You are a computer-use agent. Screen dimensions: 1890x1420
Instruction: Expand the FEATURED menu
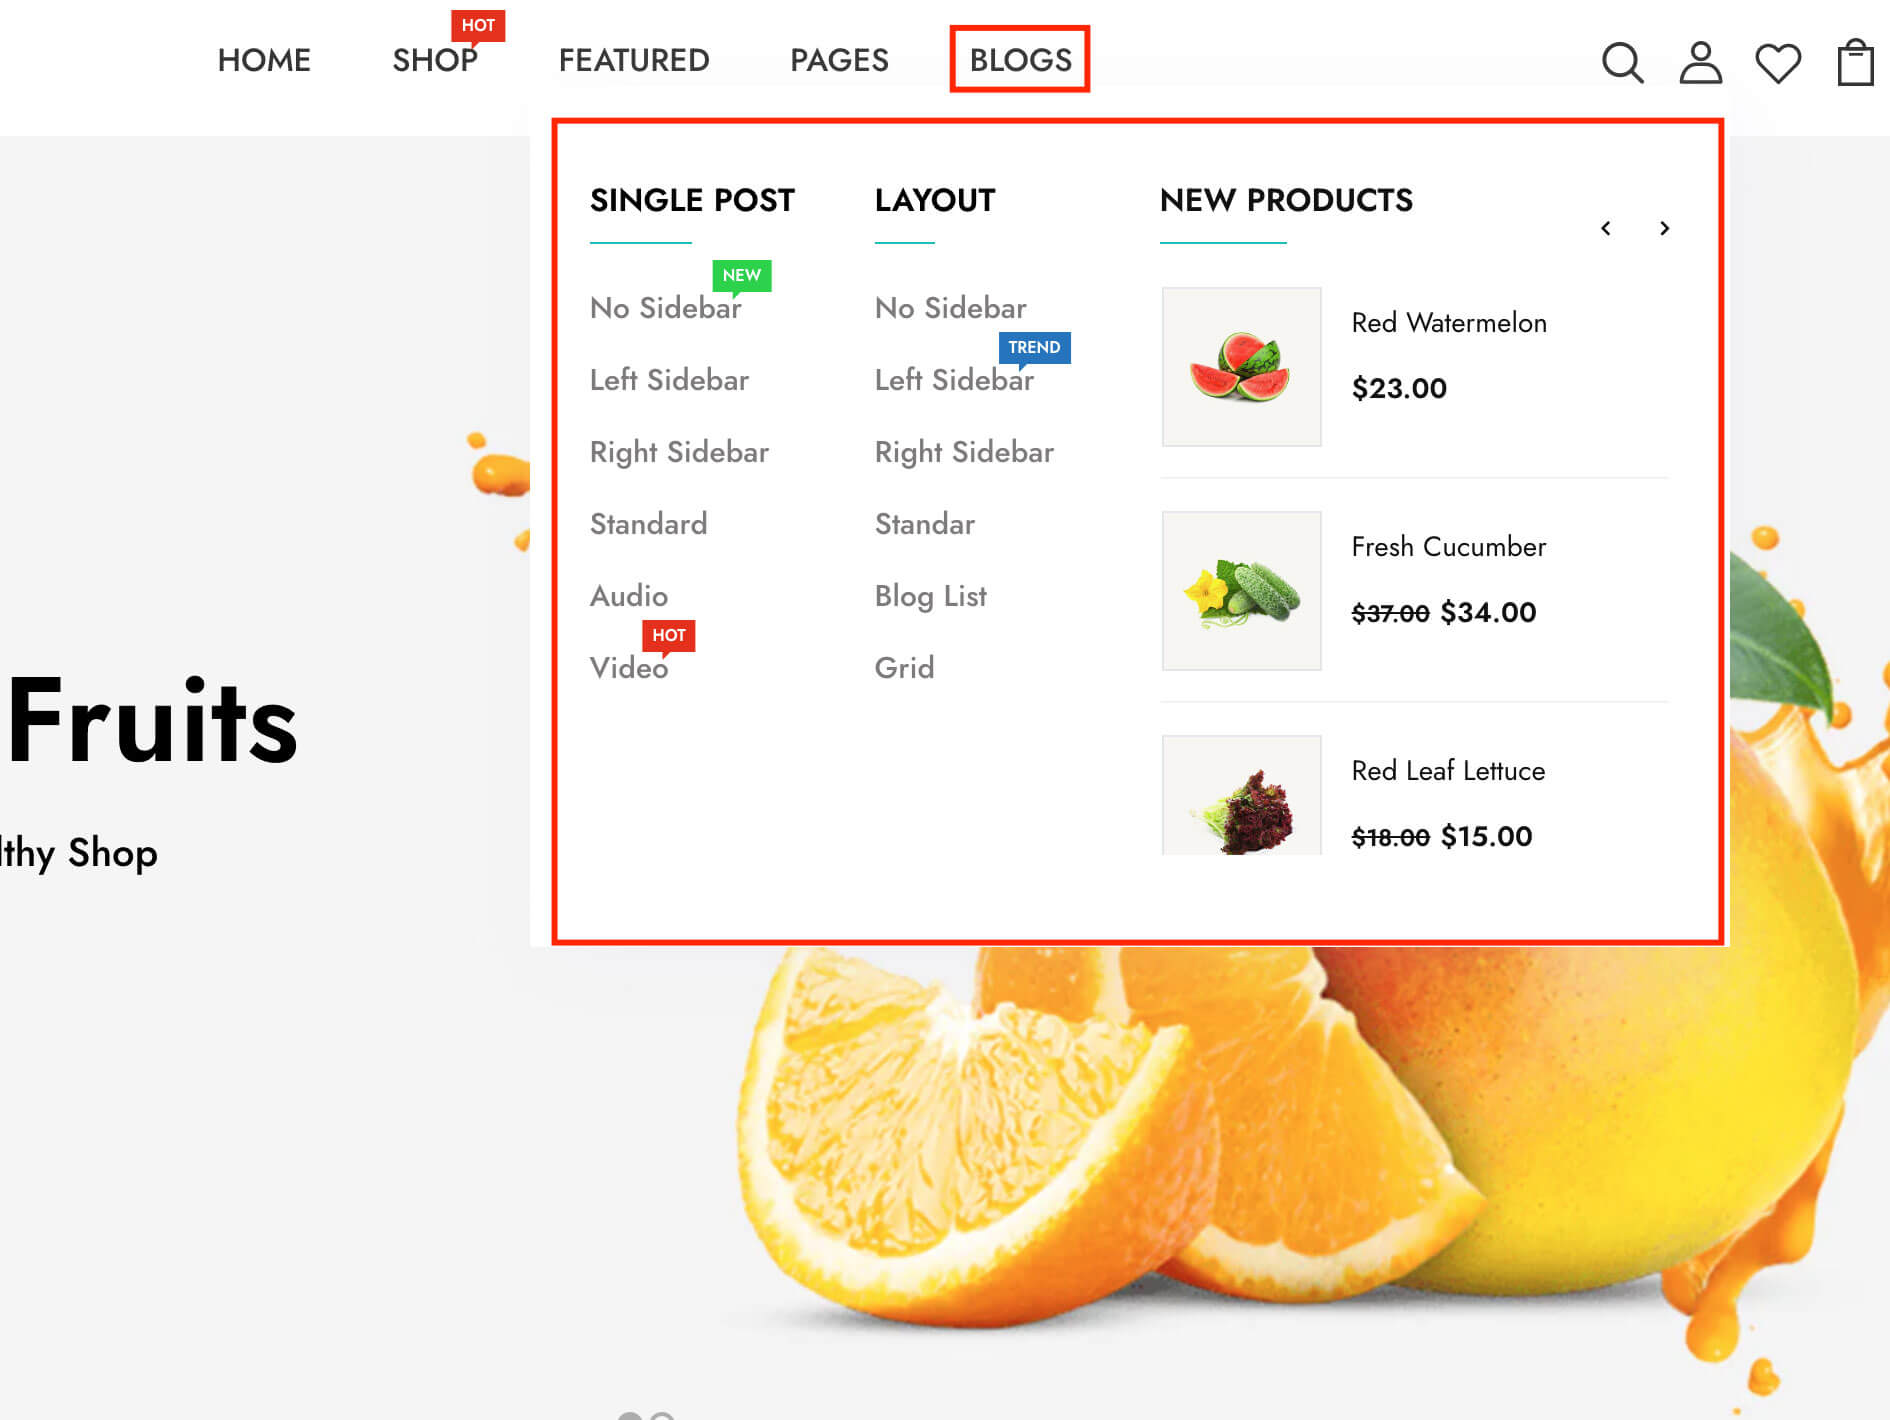click(x=634, y=60)
